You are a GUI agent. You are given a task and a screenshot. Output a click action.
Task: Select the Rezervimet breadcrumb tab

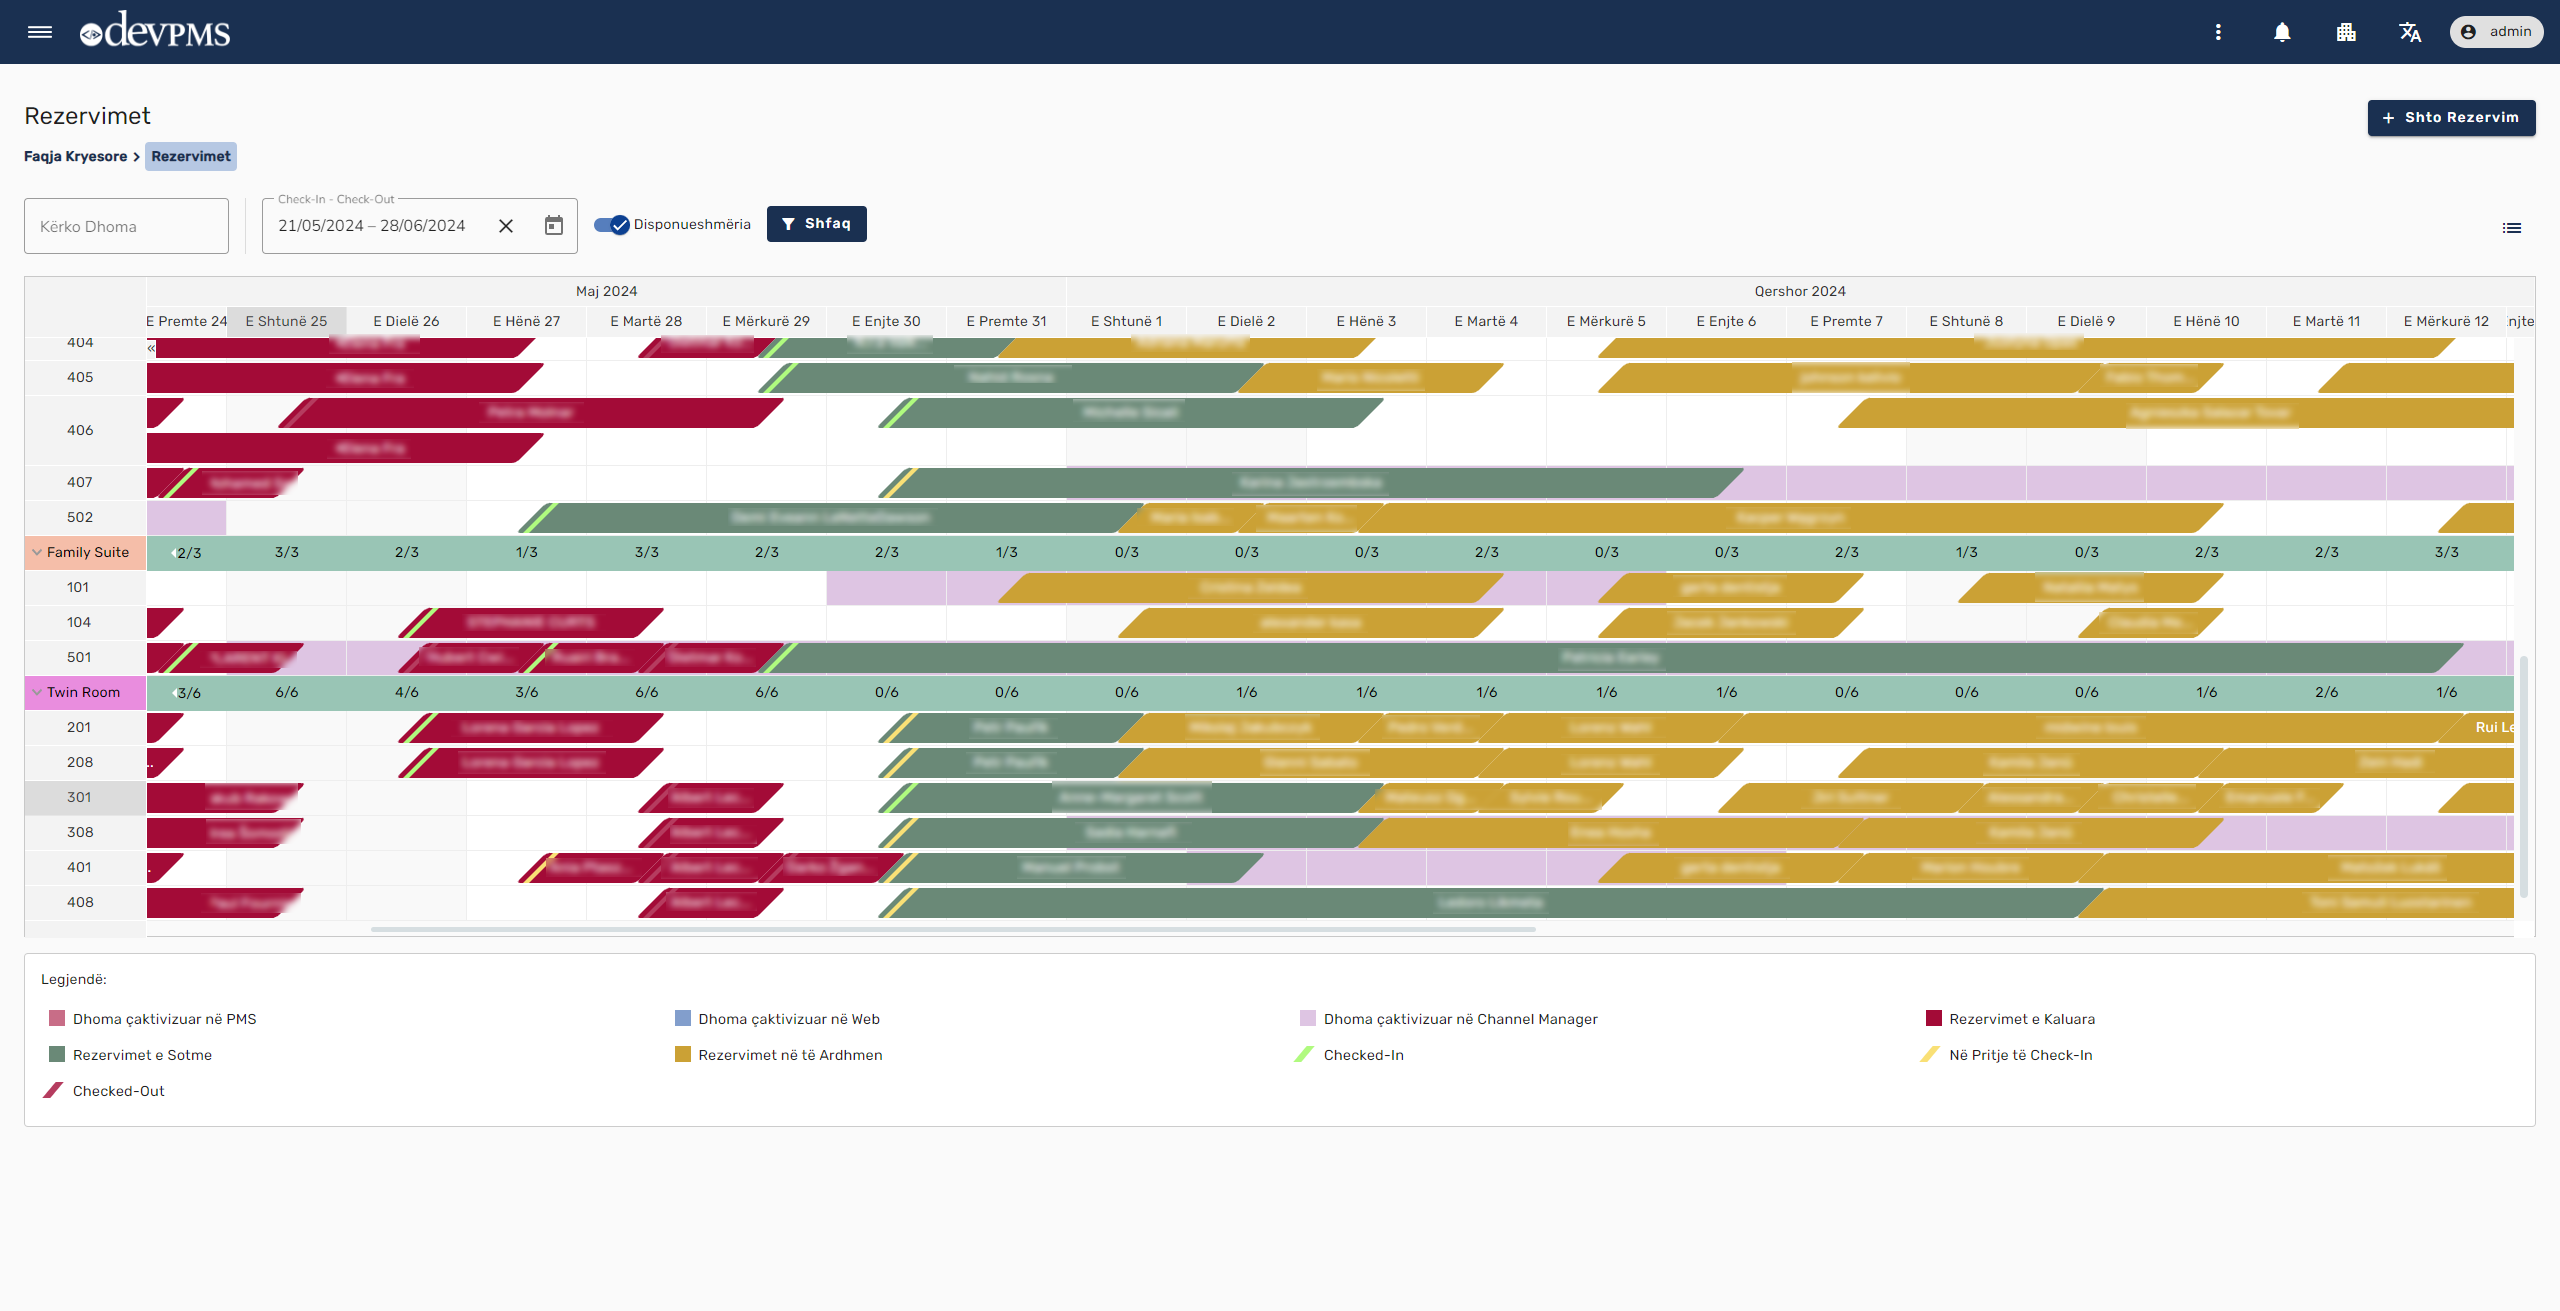click(191, 156)
